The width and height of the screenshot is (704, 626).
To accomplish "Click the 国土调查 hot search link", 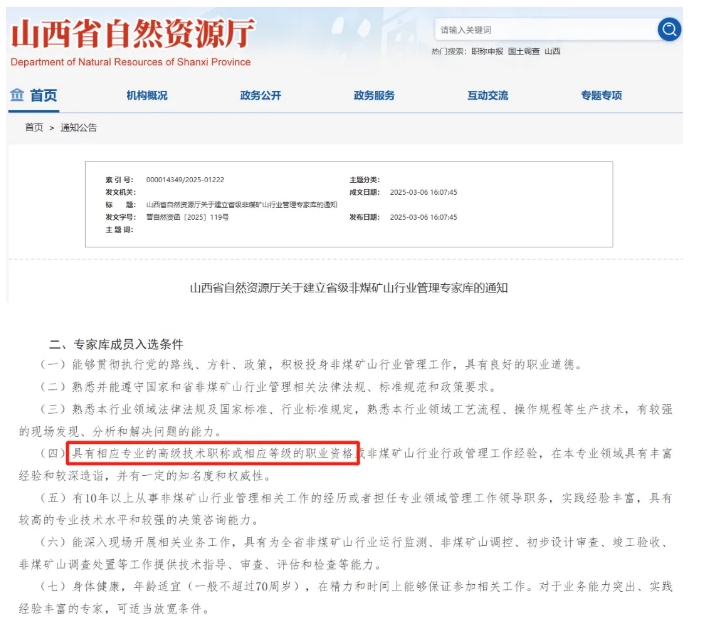I will [524, 50].
